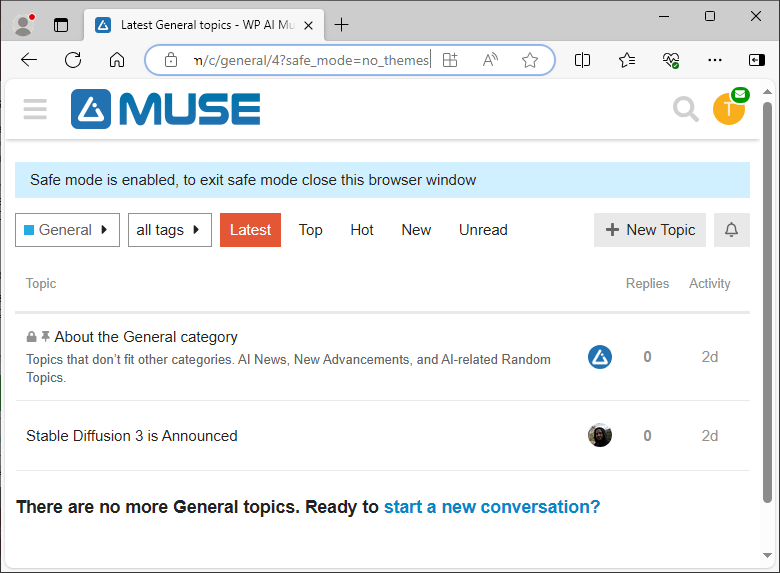Switch to the Hot tab
Screen dimensions: 780x573
[x=362, y=230]
